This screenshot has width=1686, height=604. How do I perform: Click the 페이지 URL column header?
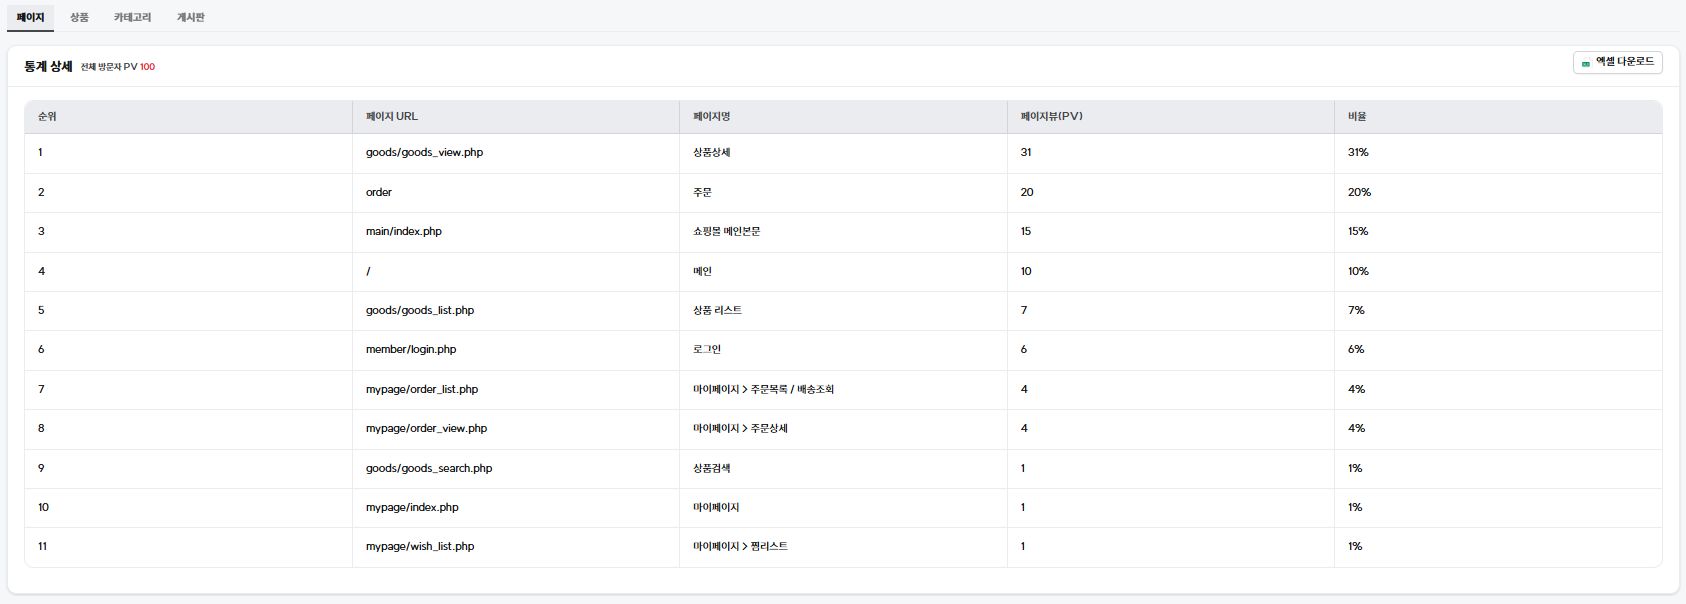coord(392,117)
